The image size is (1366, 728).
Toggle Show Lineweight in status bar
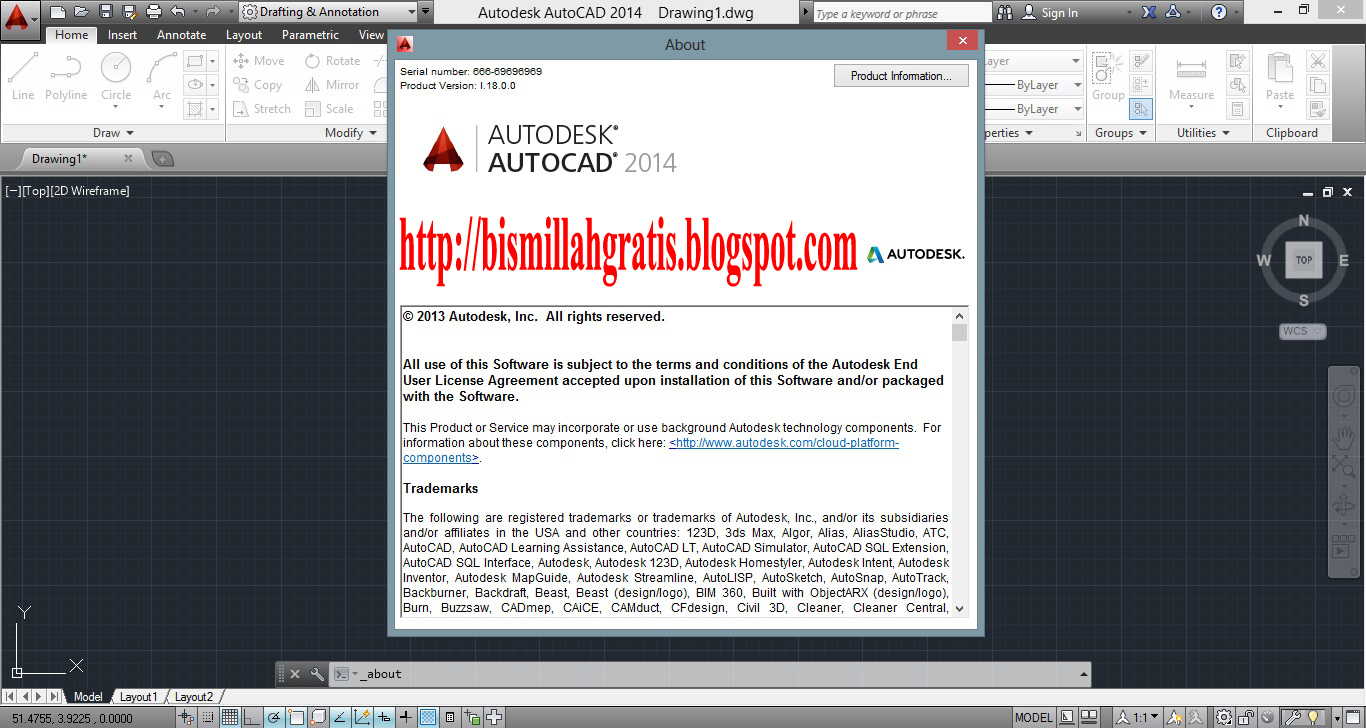coord(405,717)
